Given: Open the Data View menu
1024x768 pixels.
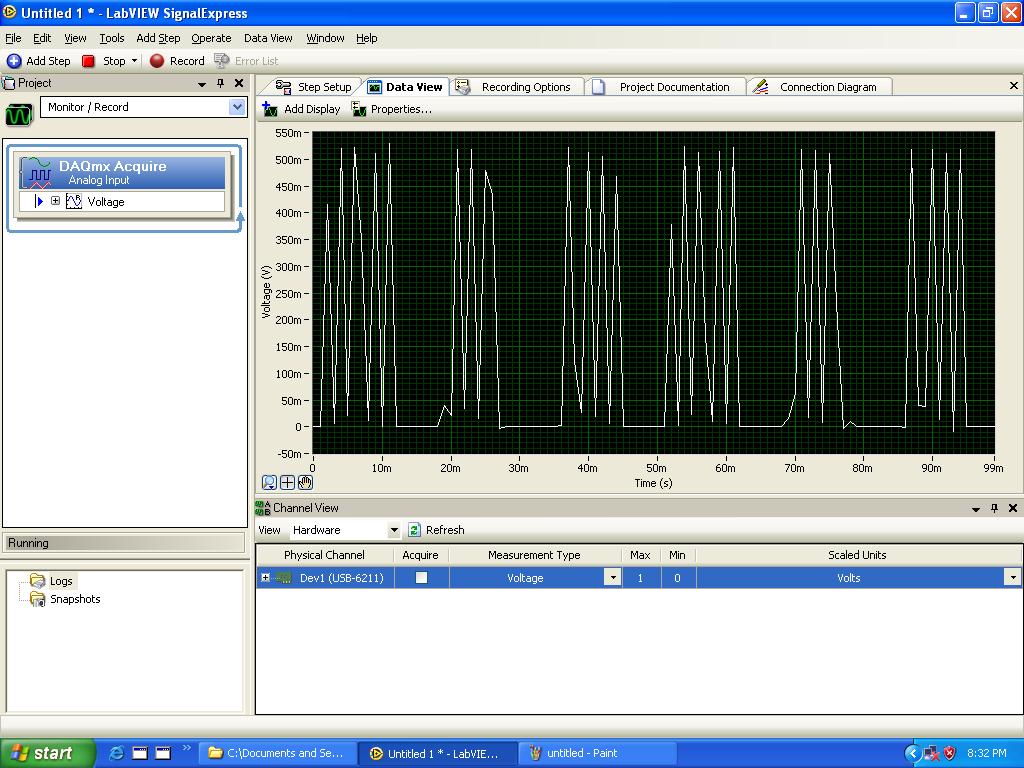Looking at the screenshot, I should point(268,38).
